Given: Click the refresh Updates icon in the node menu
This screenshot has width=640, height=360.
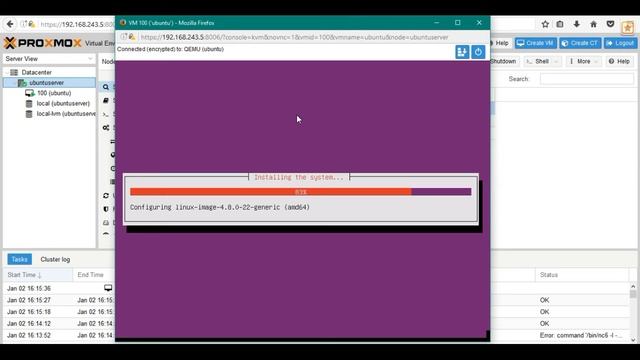Looking at the screenshot, I should pos(106,196).
